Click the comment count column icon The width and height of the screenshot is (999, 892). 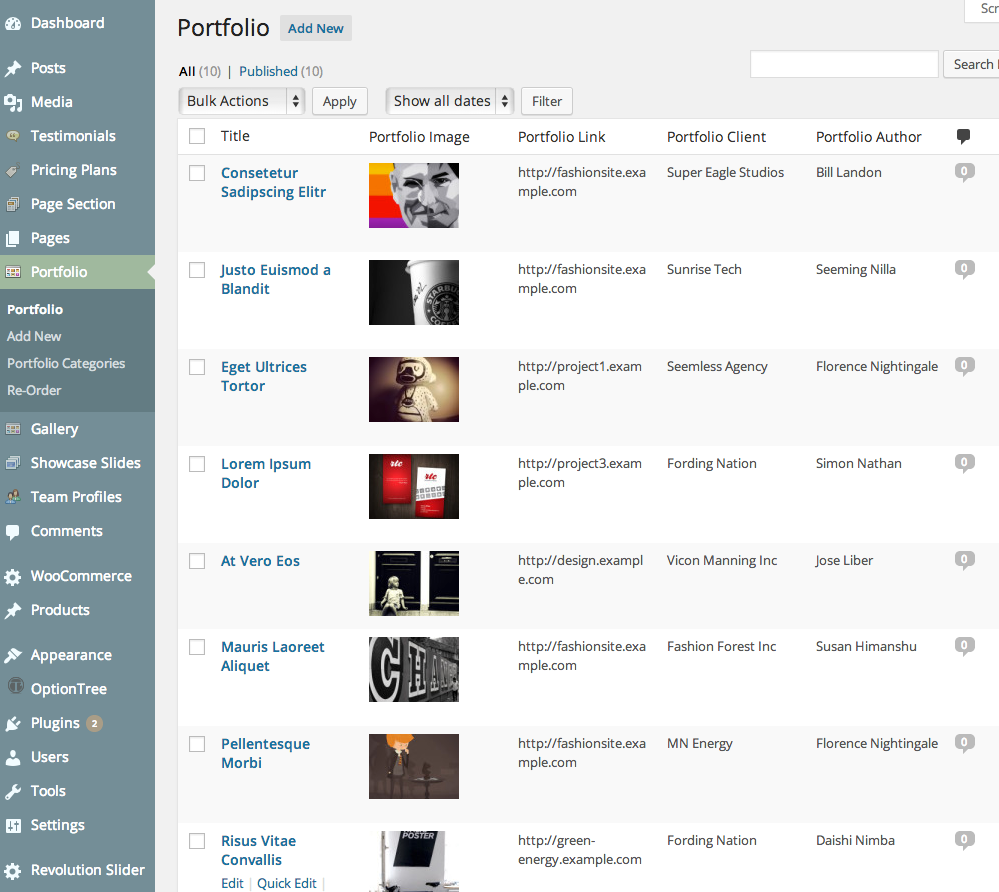click(x=963, y=136)
